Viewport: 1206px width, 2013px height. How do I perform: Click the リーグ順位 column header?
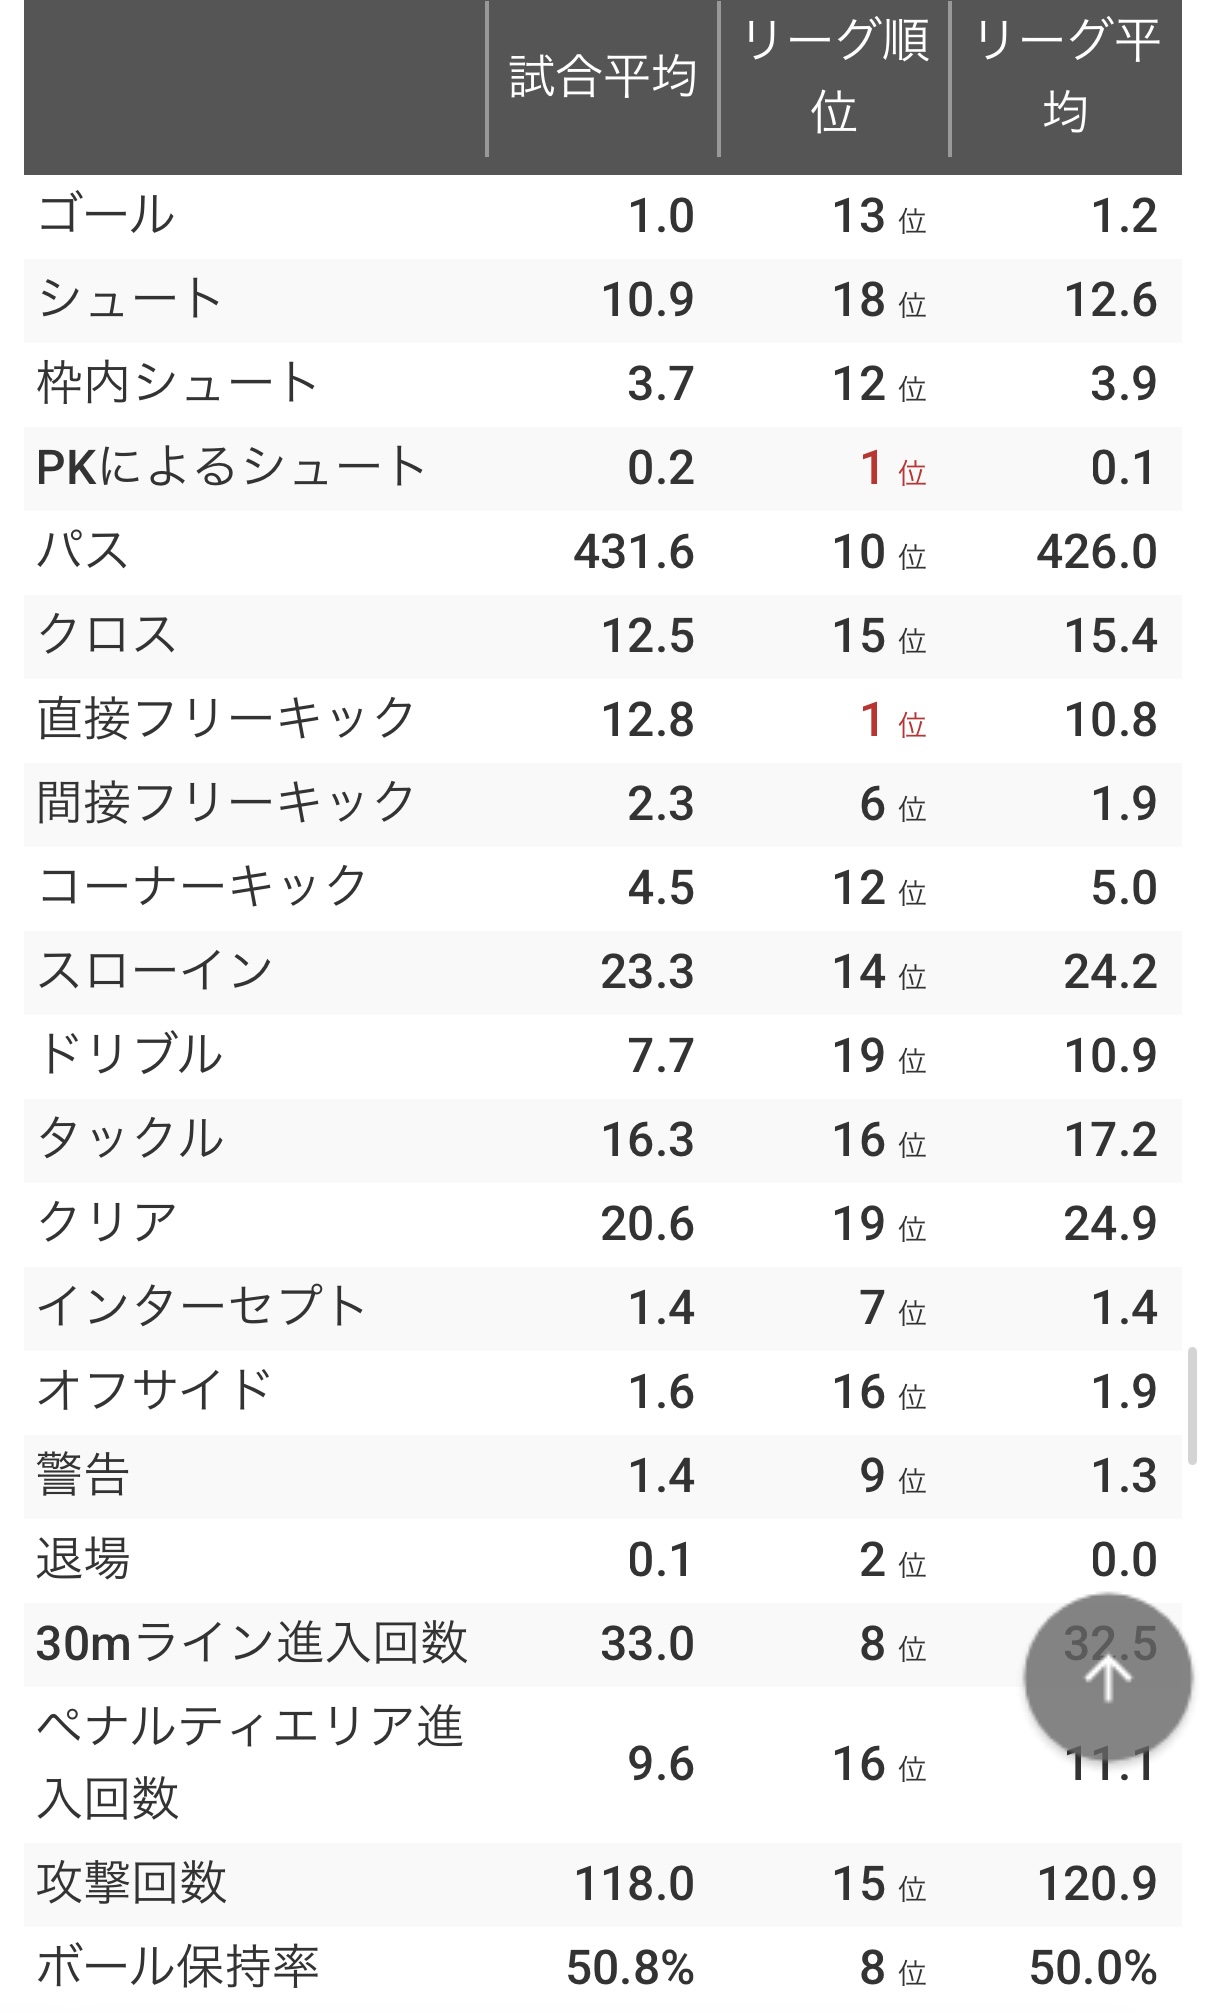tap(834, 78)
